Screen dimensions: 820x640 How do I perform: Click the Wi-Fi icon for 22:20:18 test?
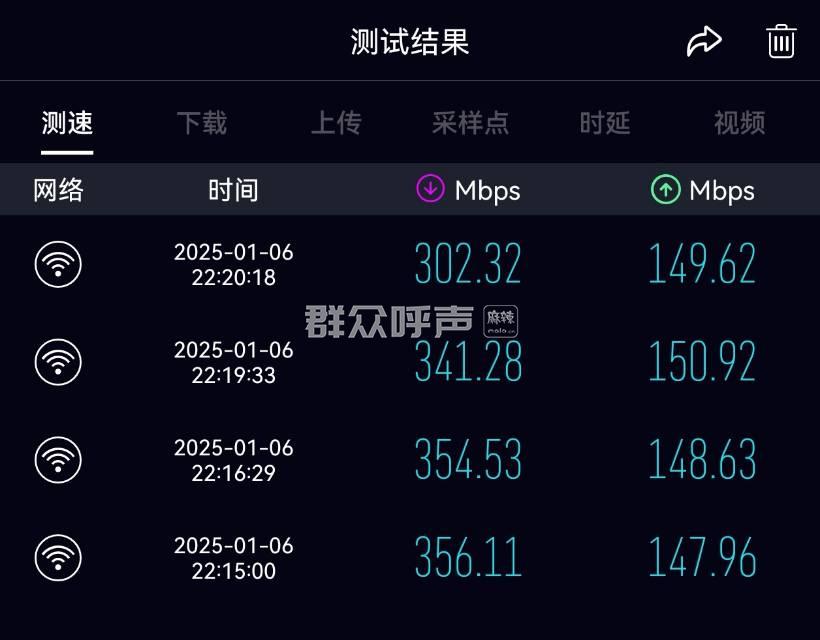(58, 264)
